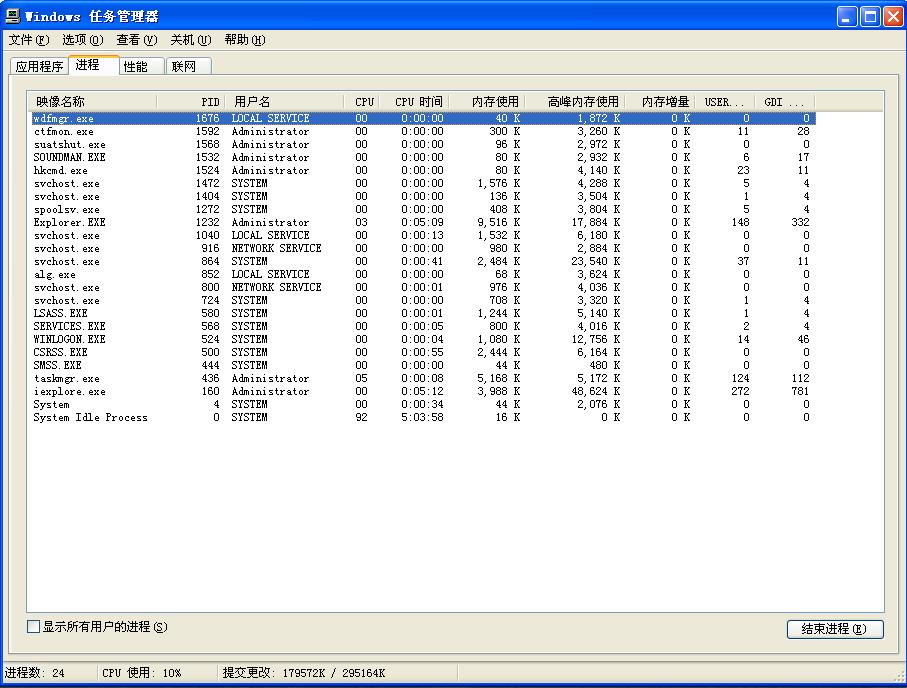
Task: Click CPU time value 5:03:58
Action: pos(422,417)
